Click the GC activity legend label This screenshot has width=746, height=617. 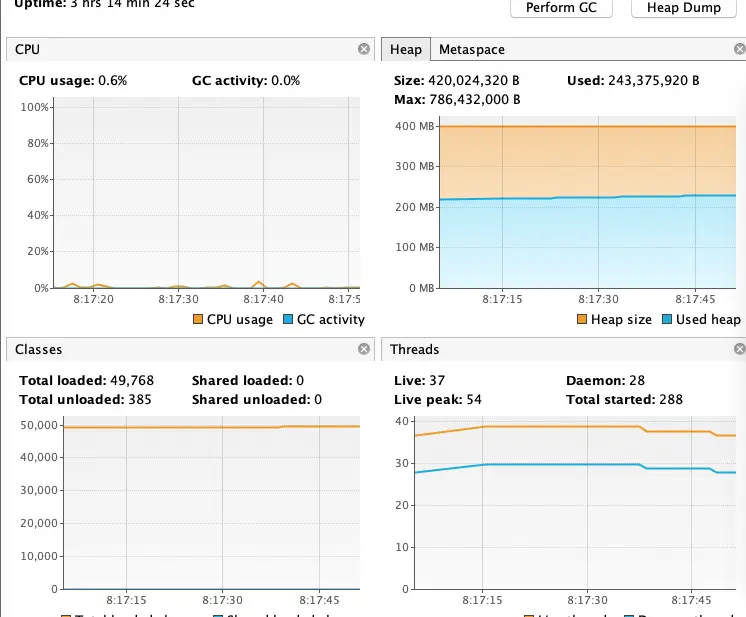(x=331, y=320)
